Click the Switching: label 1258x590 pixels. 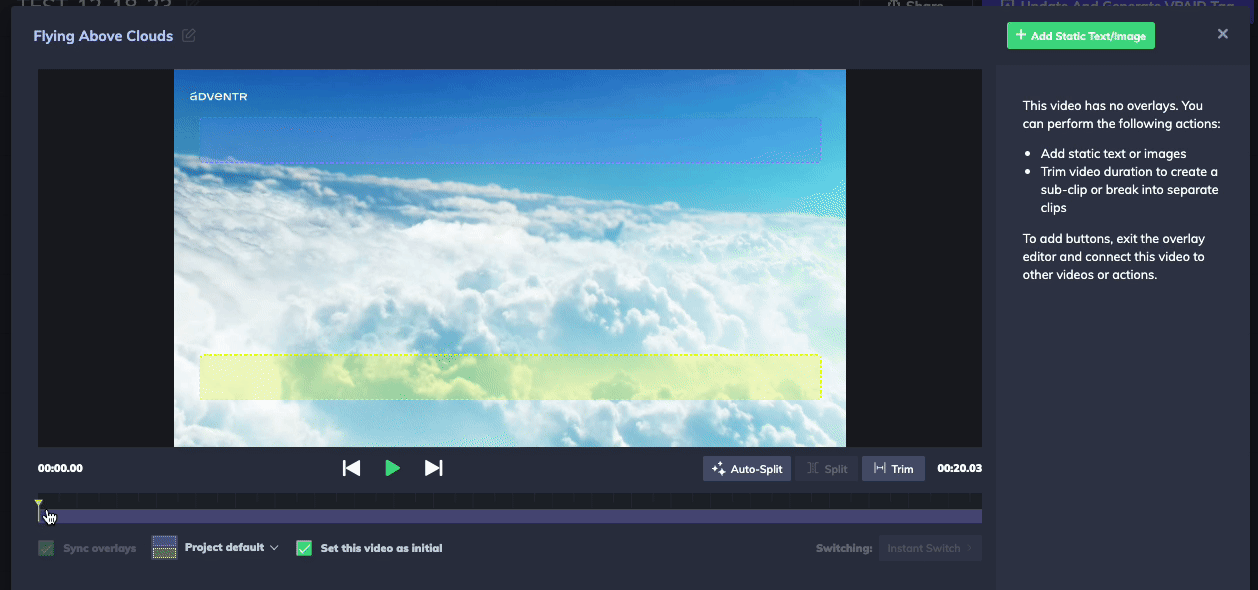point(844,548)
